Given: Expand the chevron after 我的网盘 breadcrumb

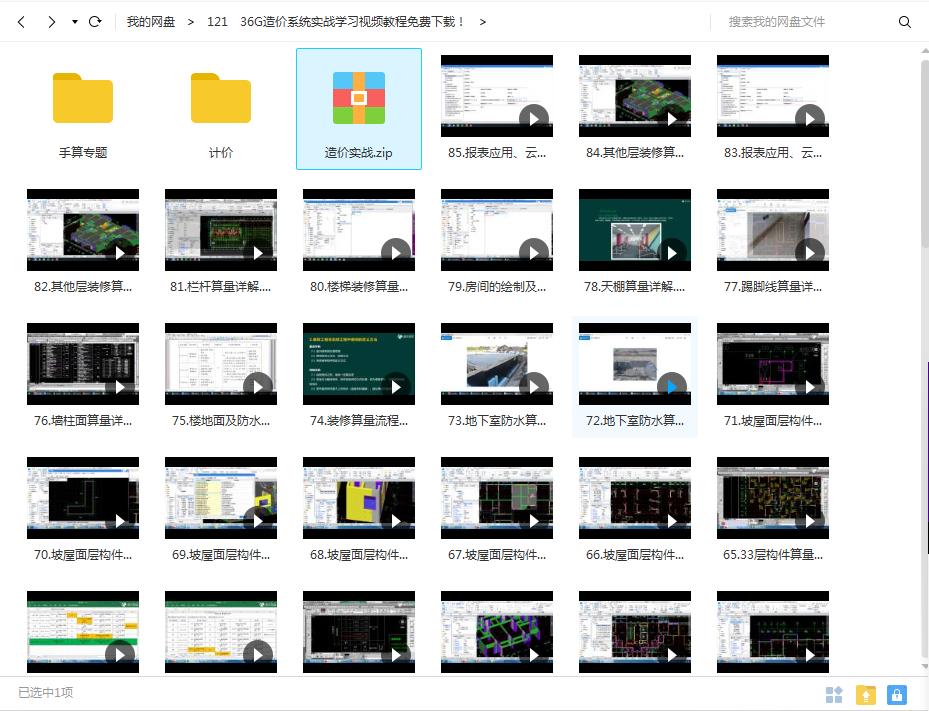Looking at the screenshot, I should pos(190,22).
